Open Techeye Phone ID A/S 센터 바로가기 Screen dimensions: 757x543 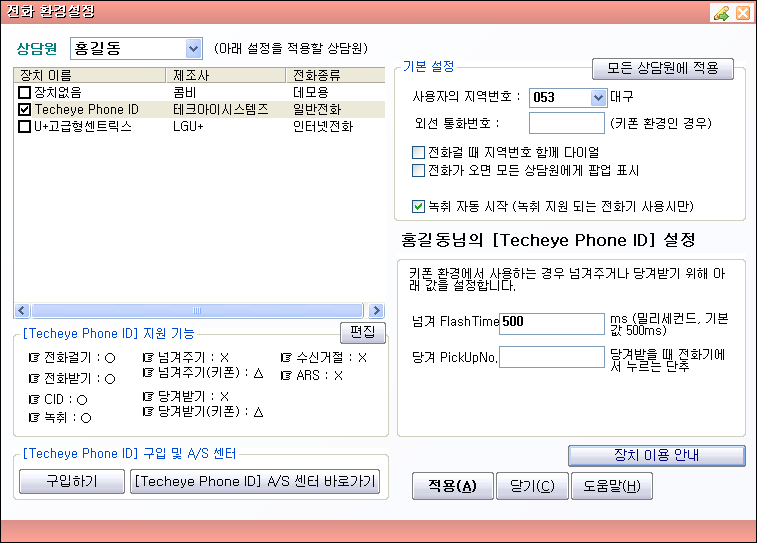255,481
